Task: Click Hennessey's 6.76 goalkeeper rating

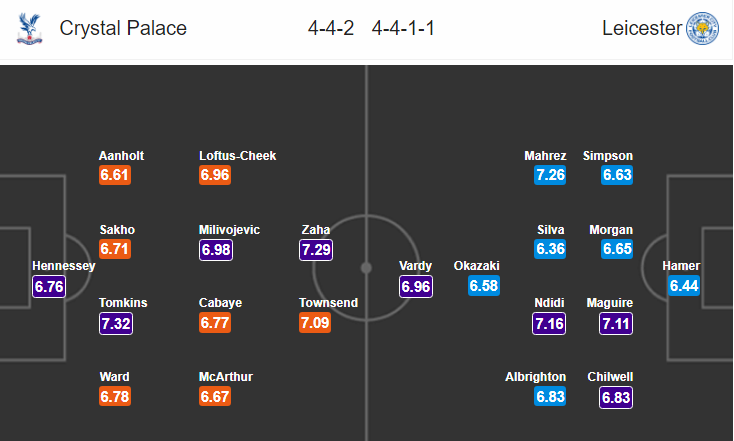Action: click(x=49, y=287)
